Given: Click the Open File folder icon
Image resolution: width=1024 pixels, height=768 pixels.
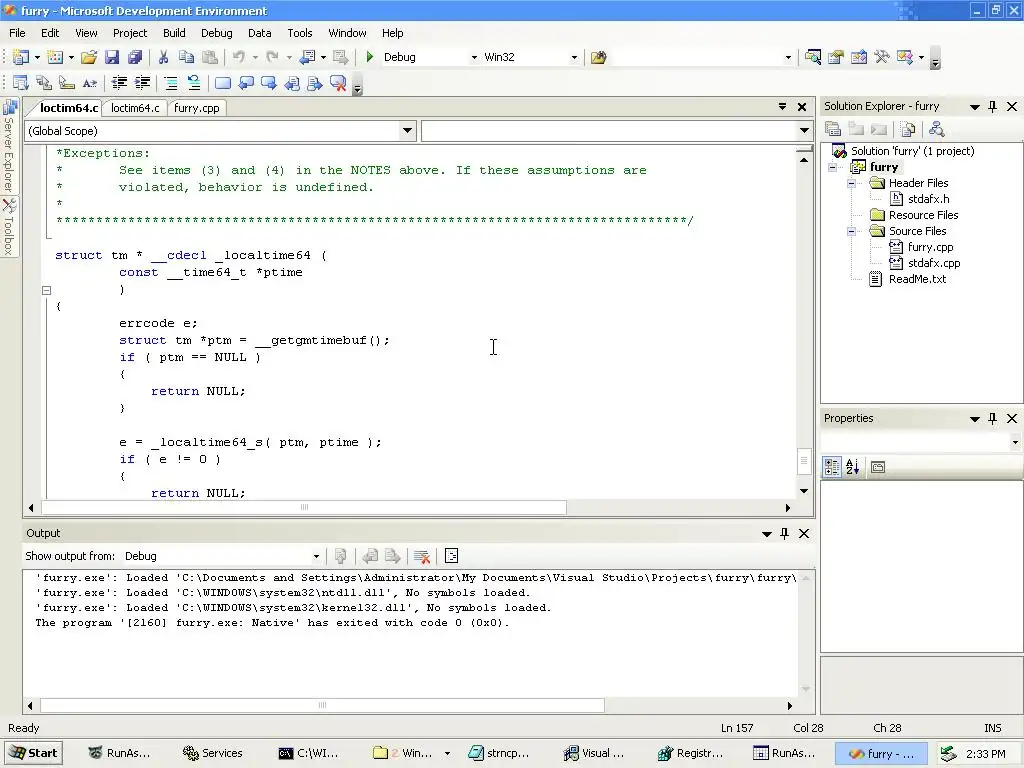Looking at the screenshot, I should coord(89,57).
